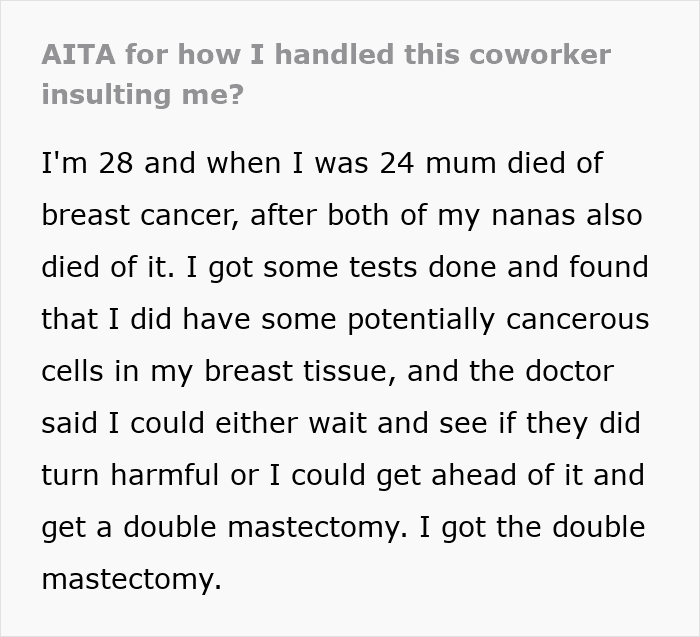Viewport: 700px width, 637px height.
Task: Click the final word "mastectomy." on the last line
Action: [x=131, y=579]
